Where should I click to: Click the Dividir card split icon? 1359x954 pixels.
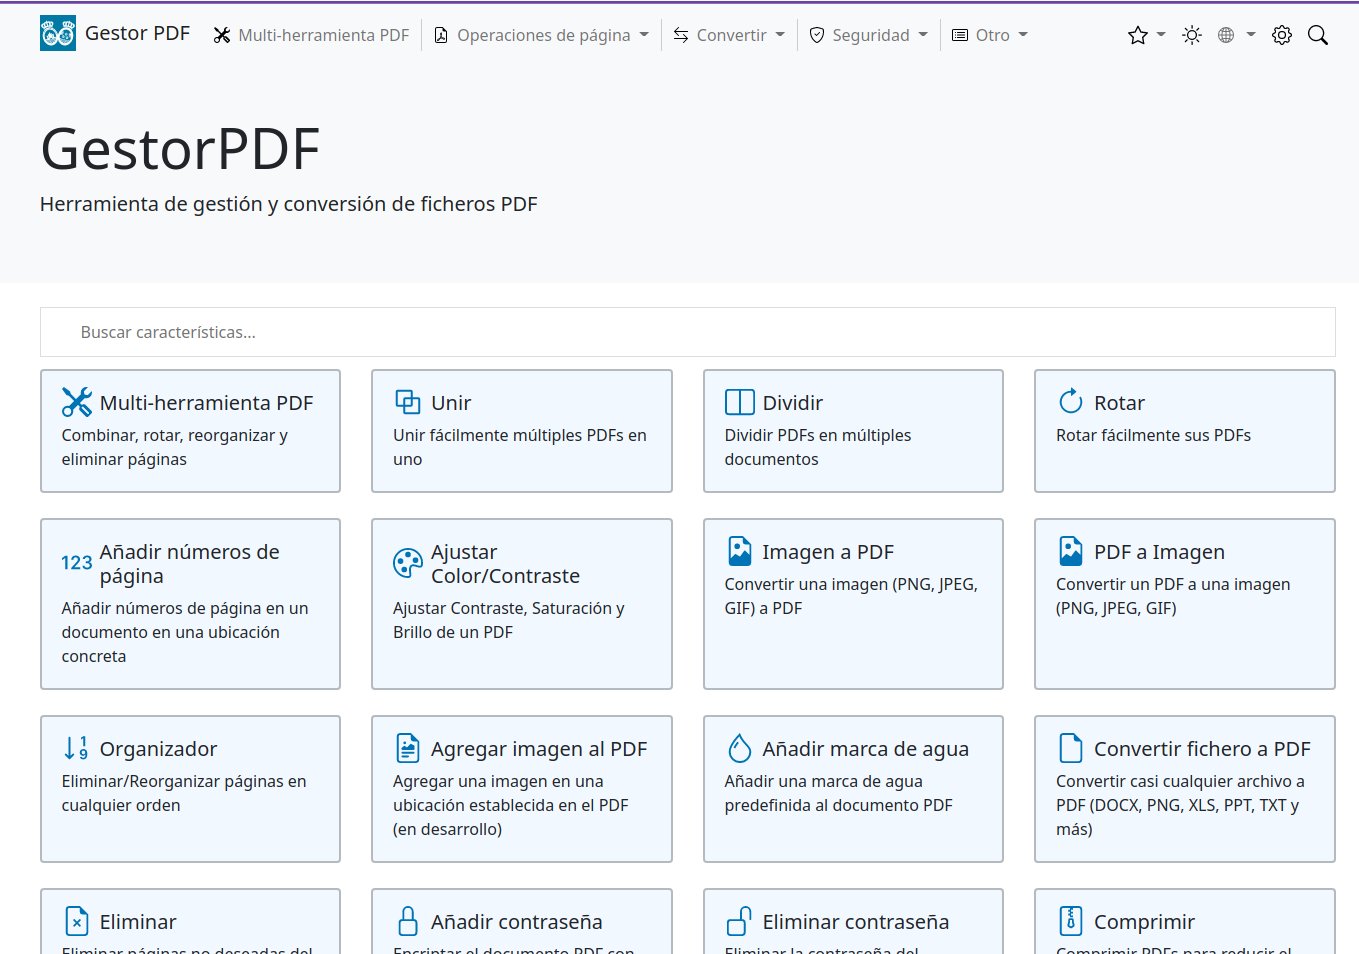[740, 402]
